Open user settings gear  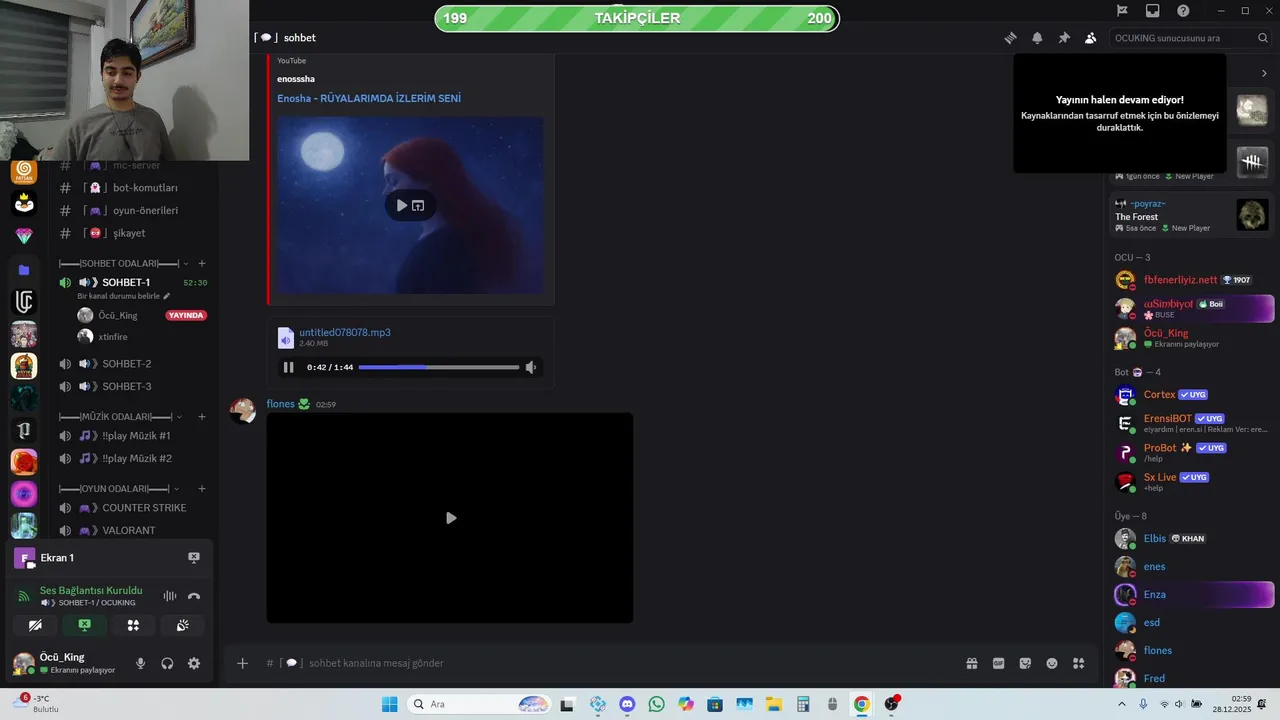coord(194,663)
